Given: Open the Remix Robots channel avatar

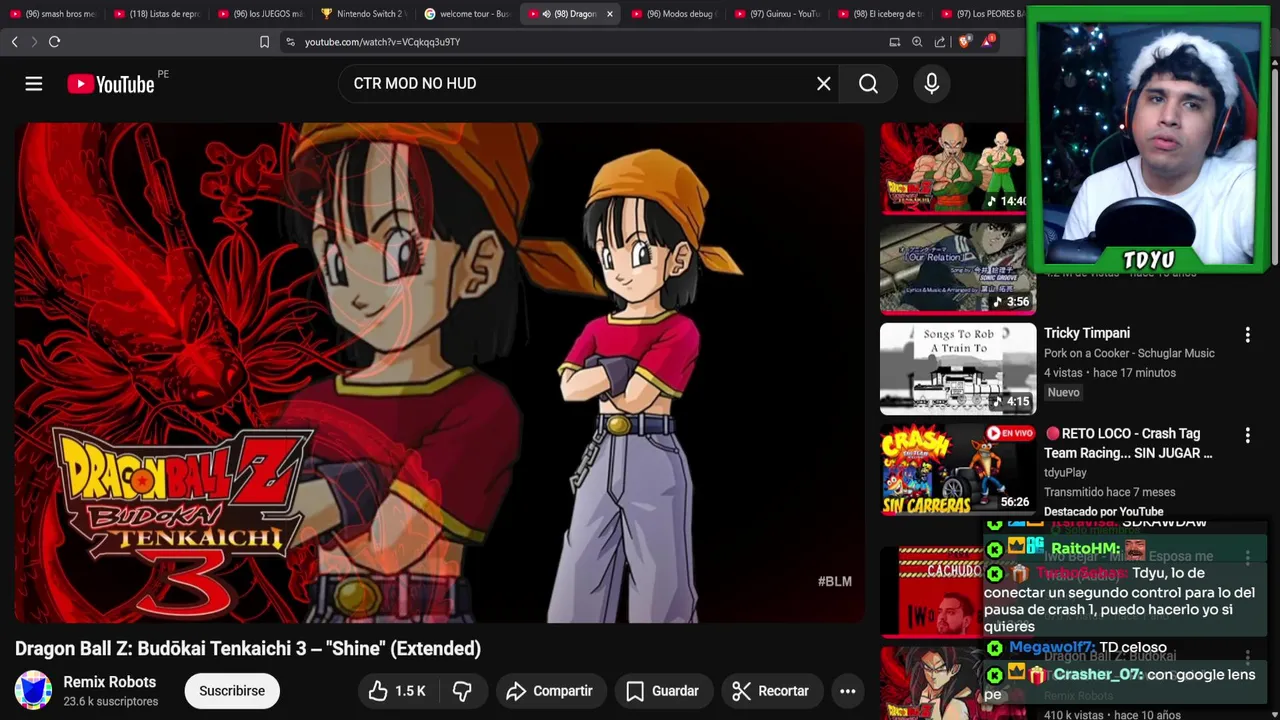Looking at the screenshot, I should (x=33, y=691).
